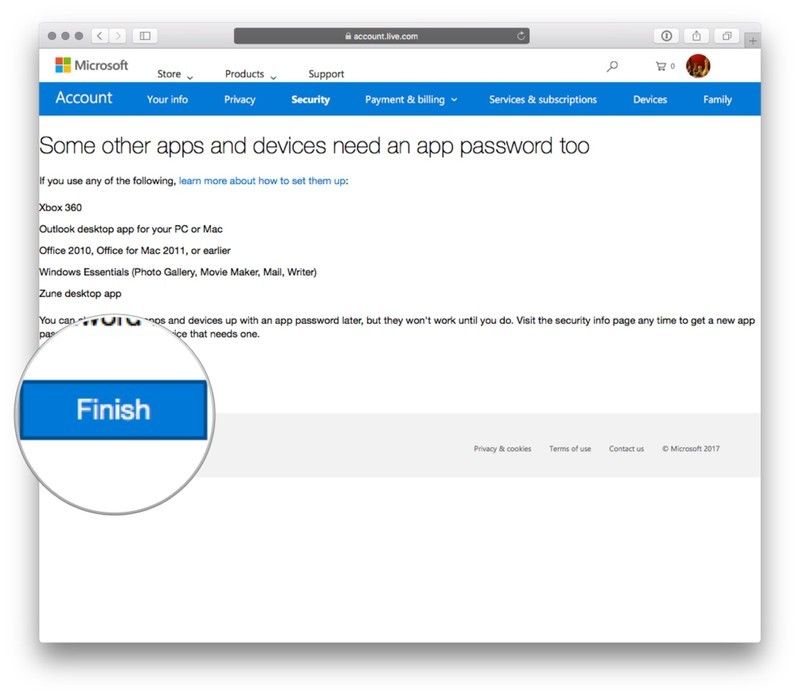The image size is (800, 698).
Task: Expand Payment & billing dropdown
Action: [411, 100]
